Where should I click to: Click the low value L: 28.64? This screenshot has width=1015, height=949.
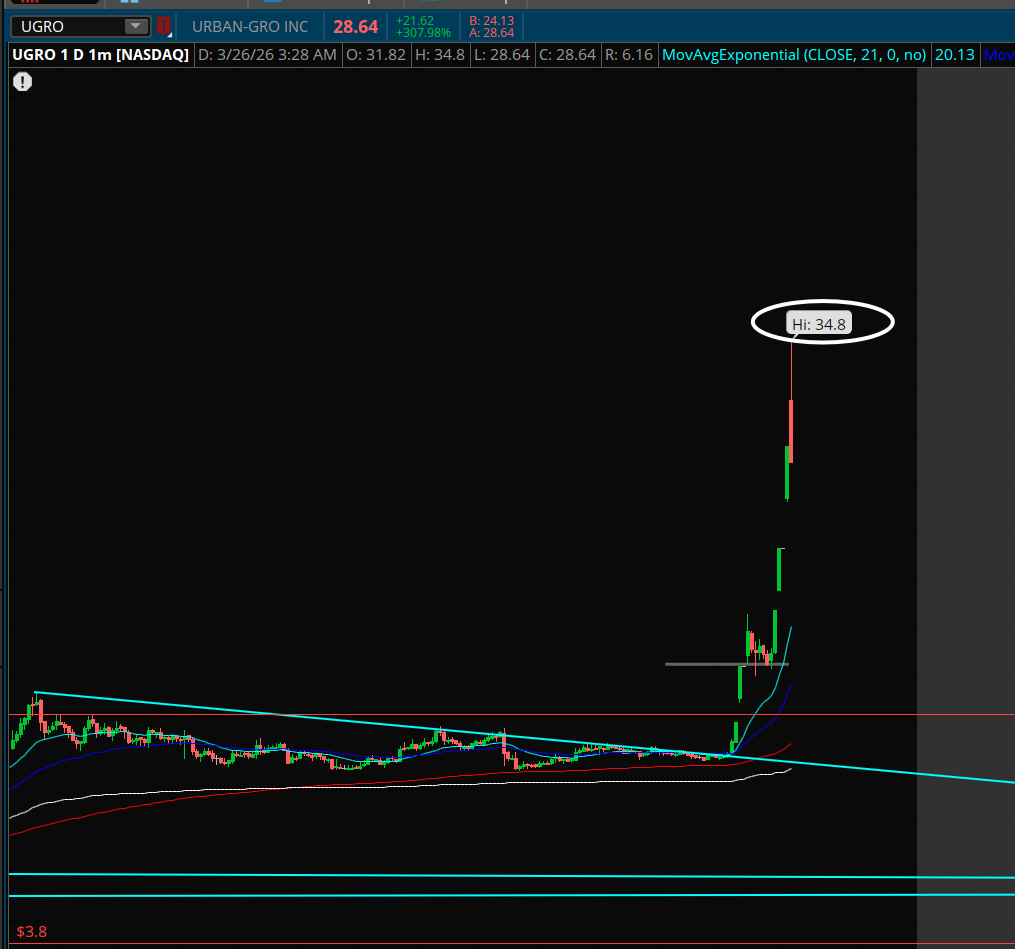(x=502, y=54)
